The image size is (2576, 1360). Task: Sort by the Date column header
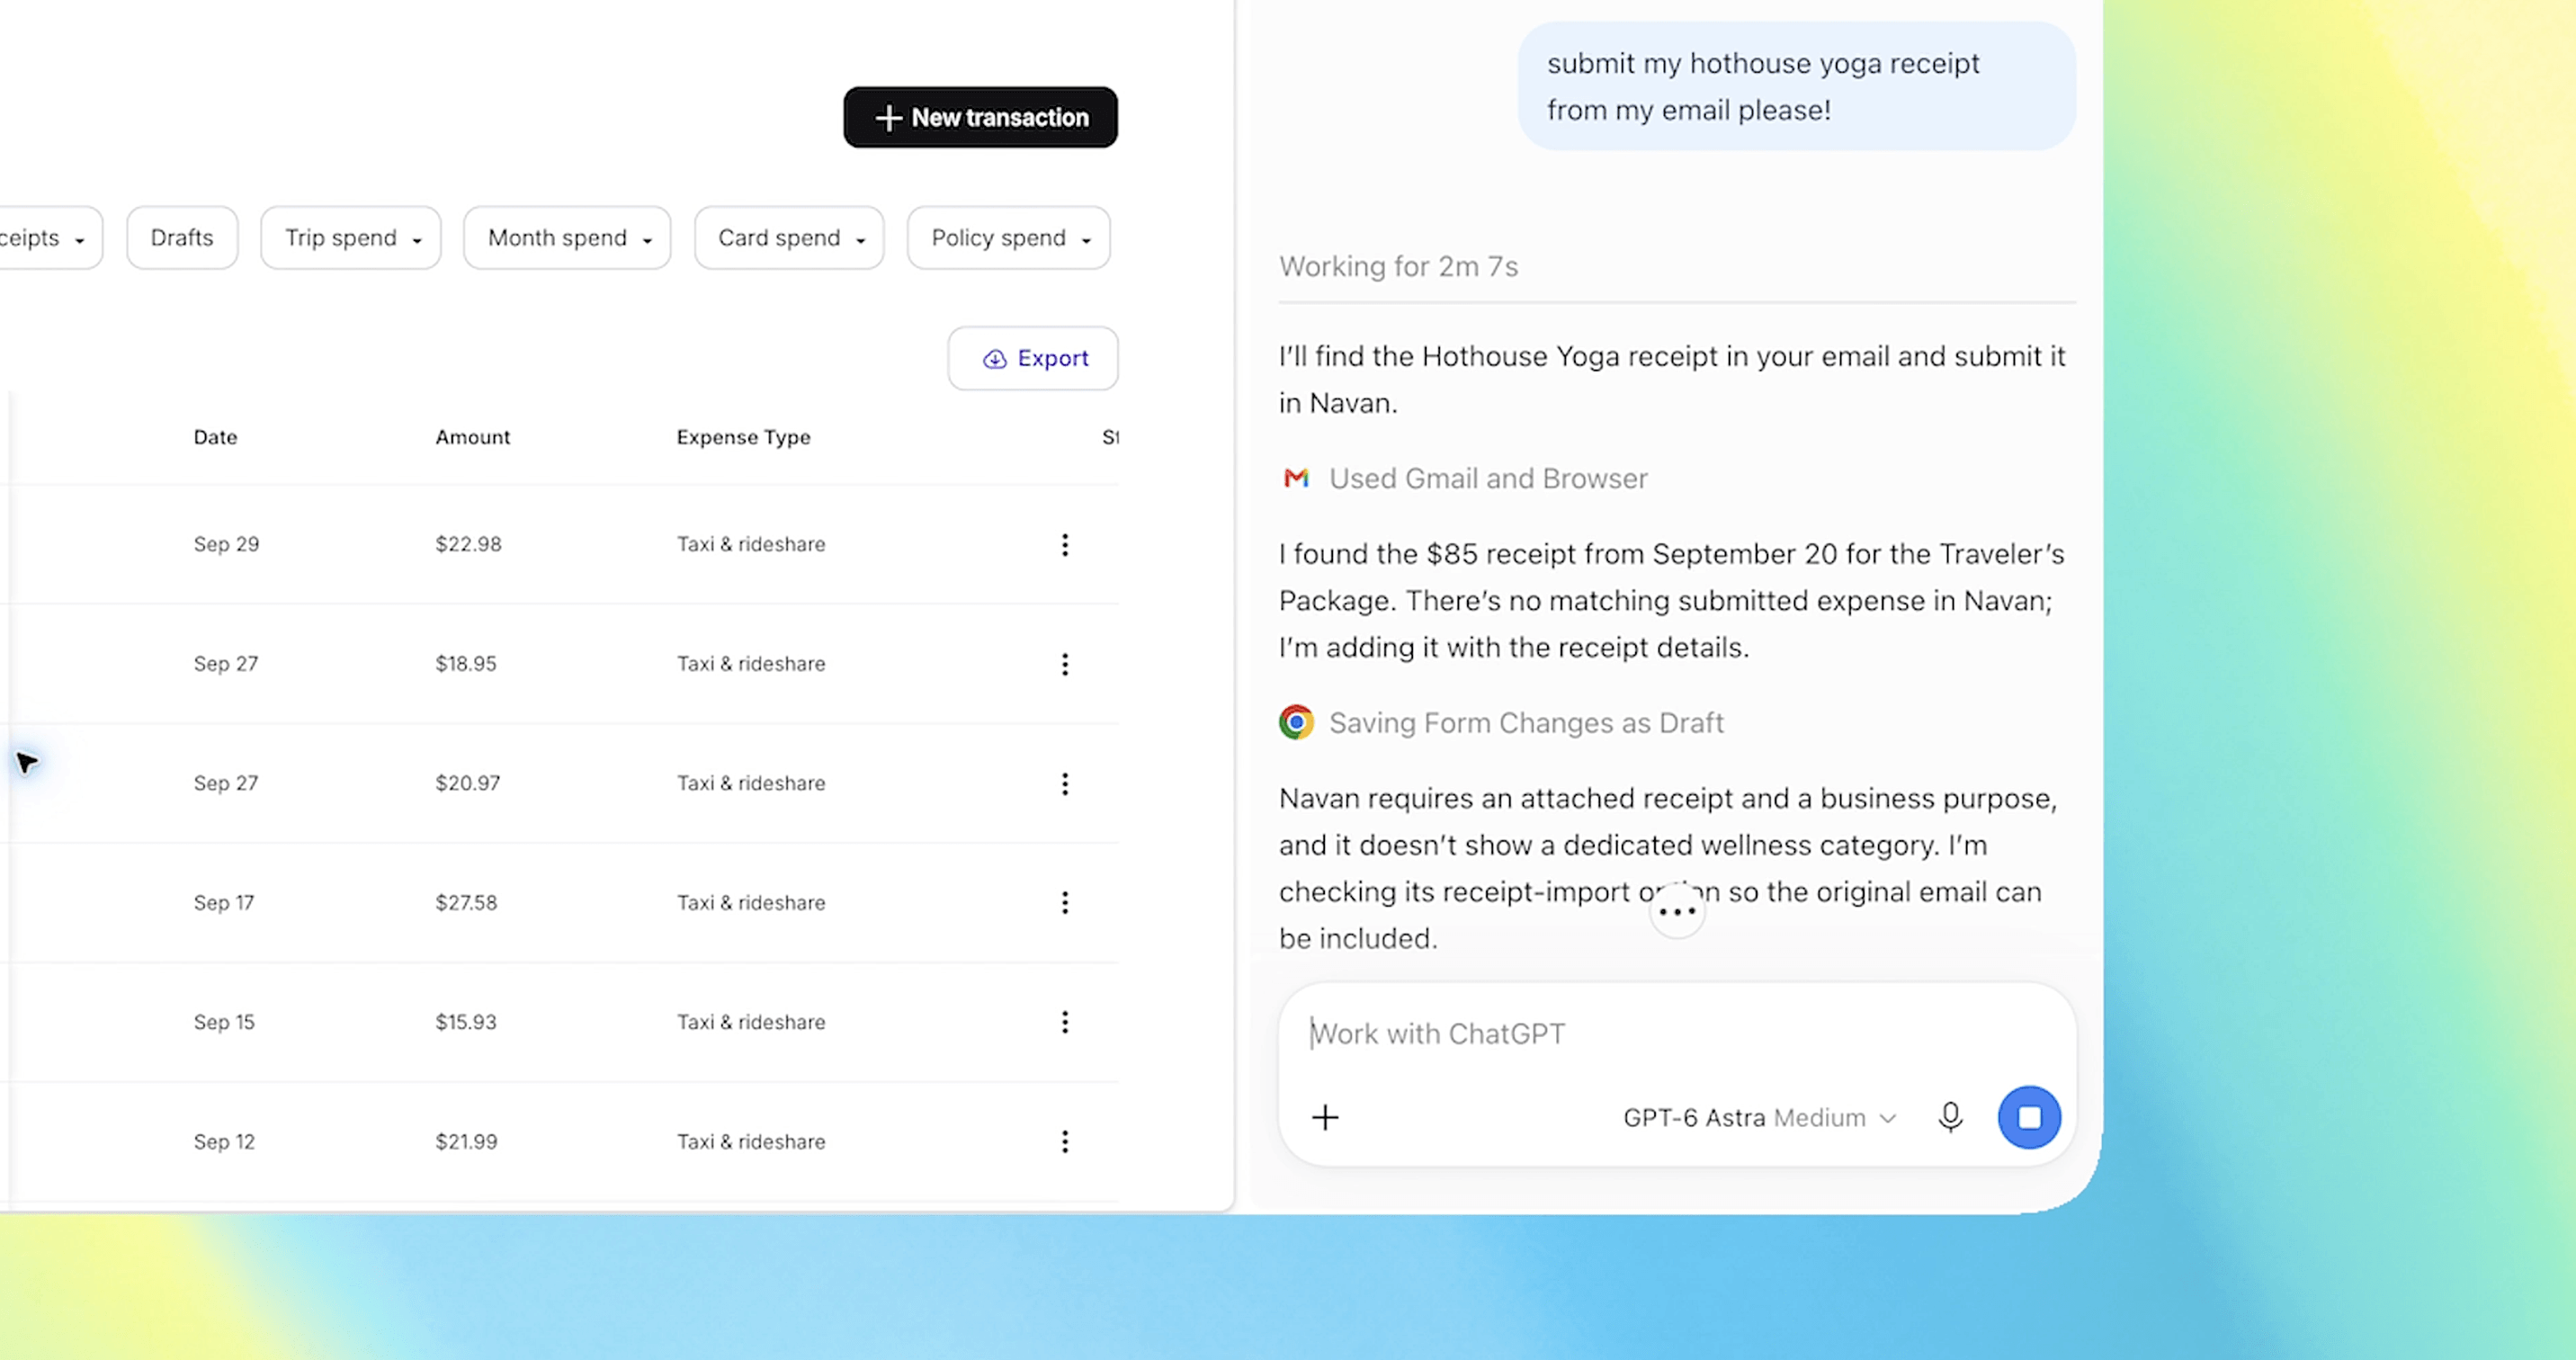coord(215,437)
